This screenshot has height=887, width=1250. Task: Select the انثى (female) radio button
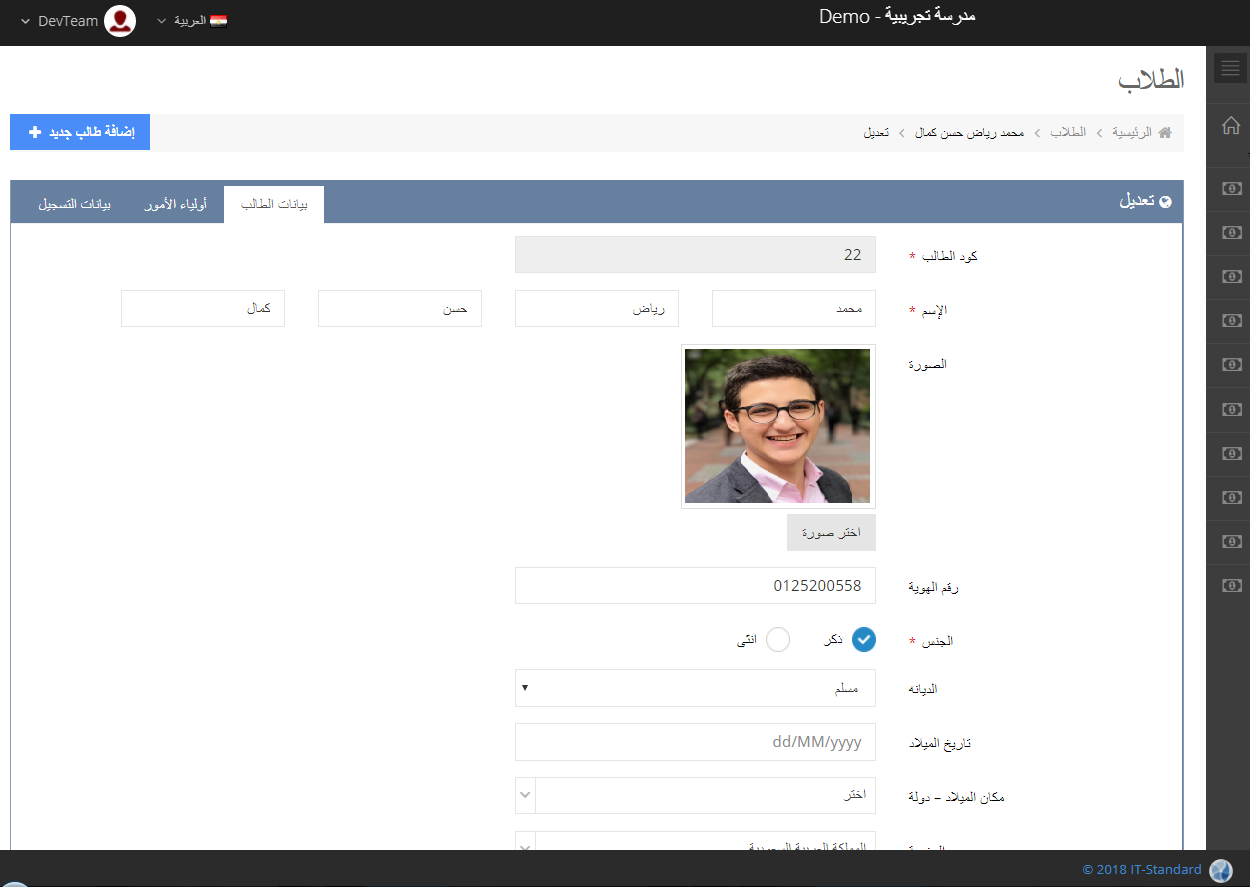tap(778, 640)
